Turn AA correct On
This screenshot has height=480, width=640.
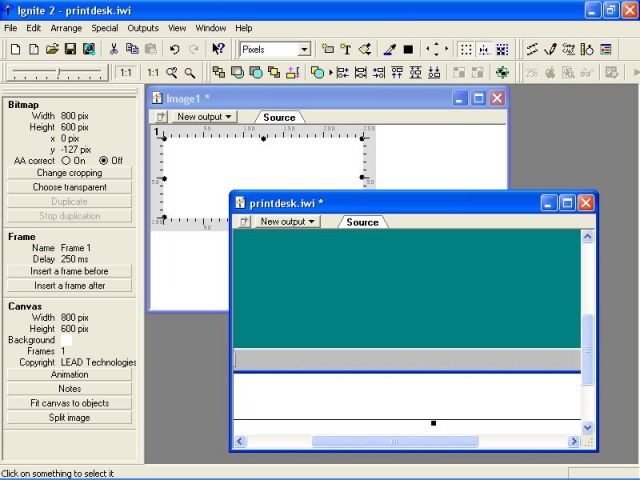(x=67, y=160)
